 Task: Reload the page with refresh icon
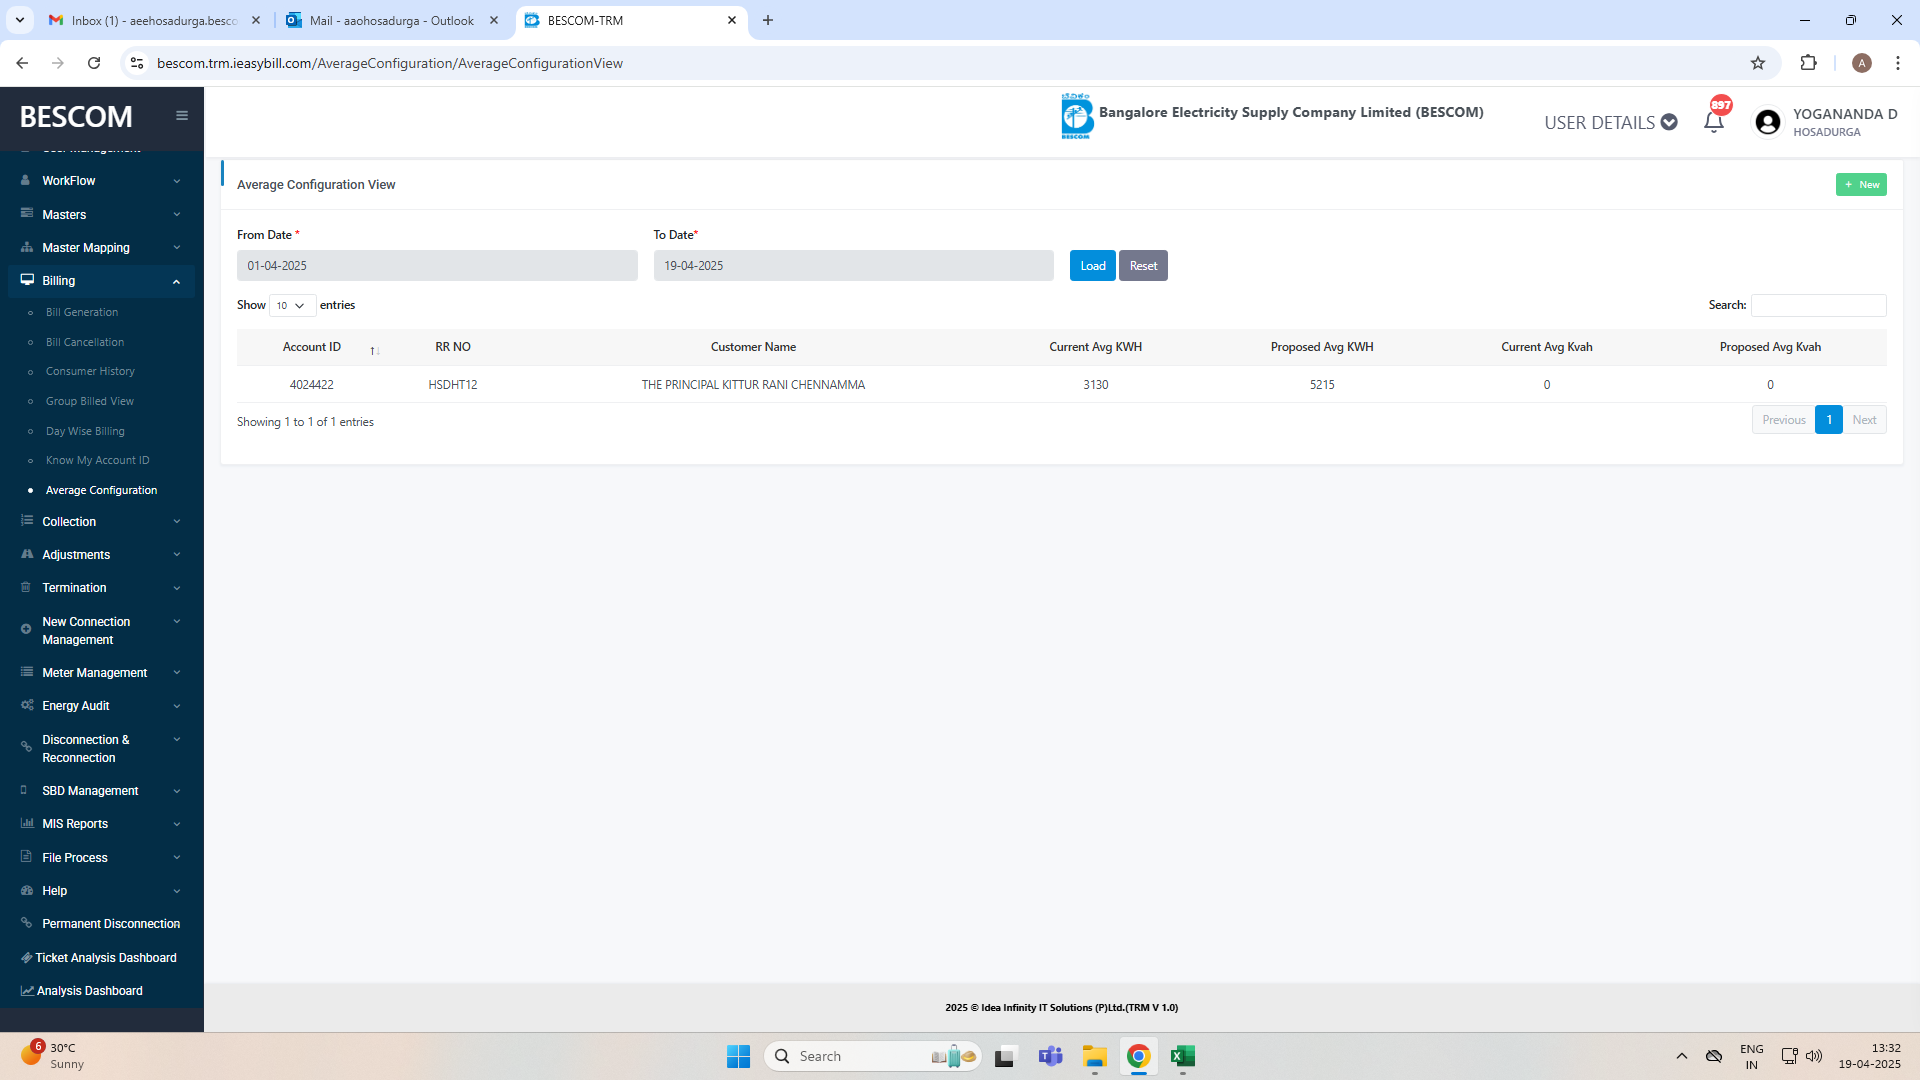(94, 63)
